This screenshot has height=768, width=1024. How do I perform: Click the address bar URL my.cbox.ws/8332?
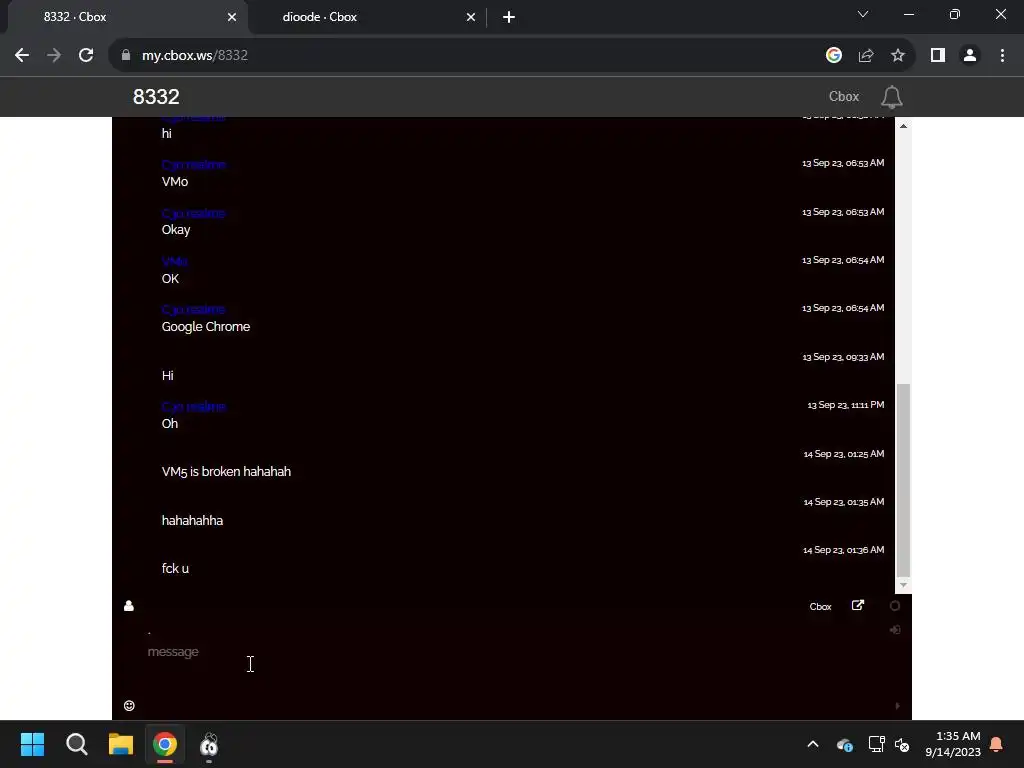[195, 56]
